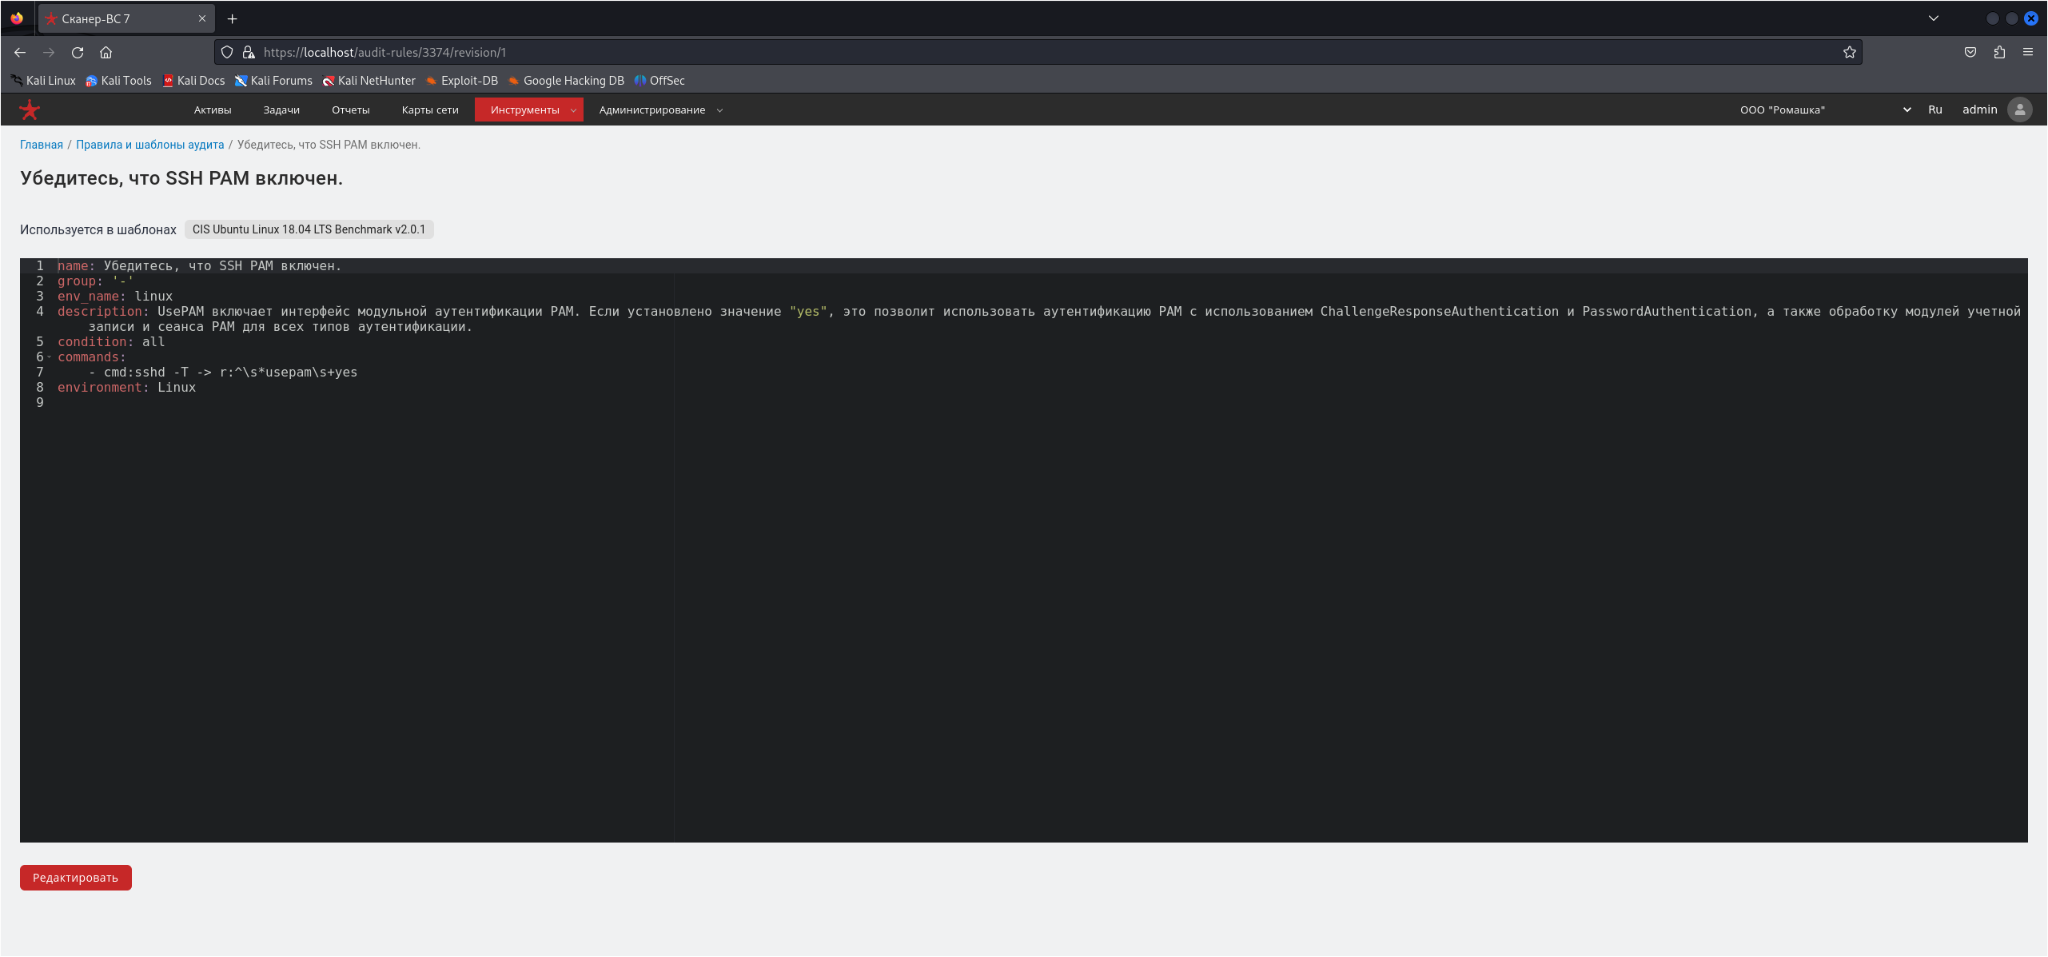Go forward to the next page
The width and height of the screenshot is (2048, 957).
coord(49,52)
